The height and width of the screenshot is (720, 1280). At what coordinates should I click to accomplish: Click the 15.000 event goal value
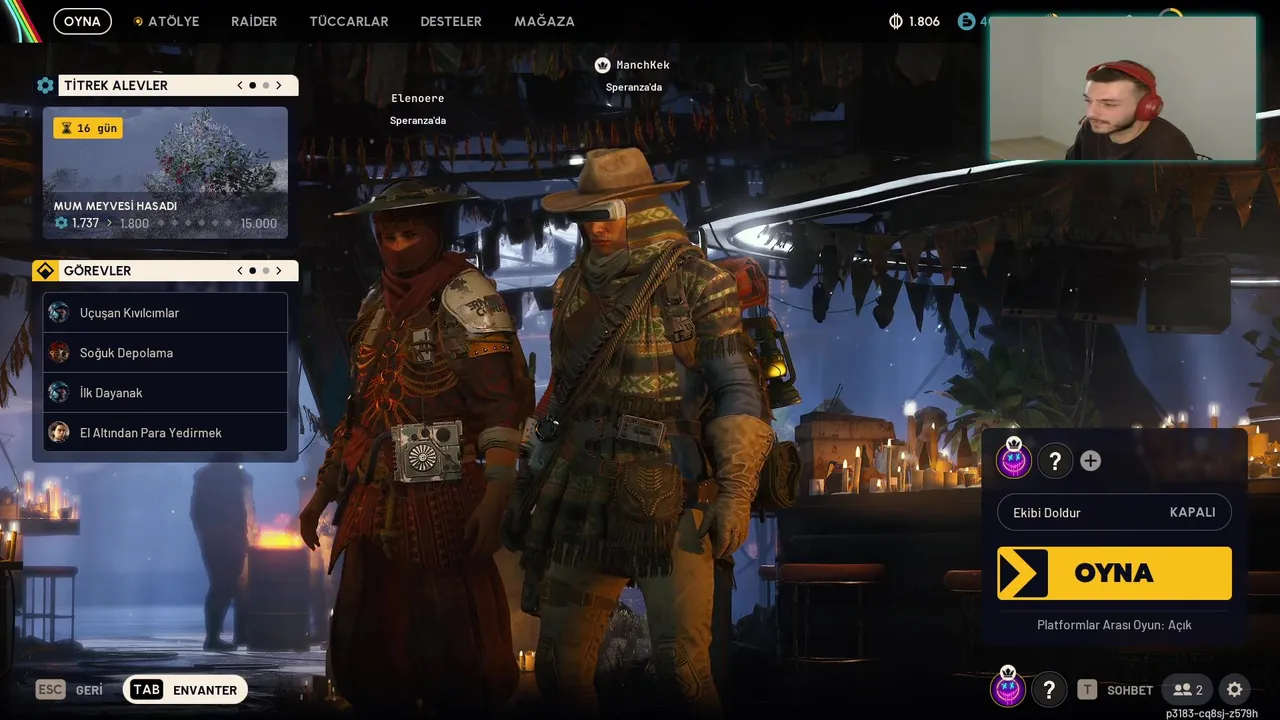tap(258, 223)
